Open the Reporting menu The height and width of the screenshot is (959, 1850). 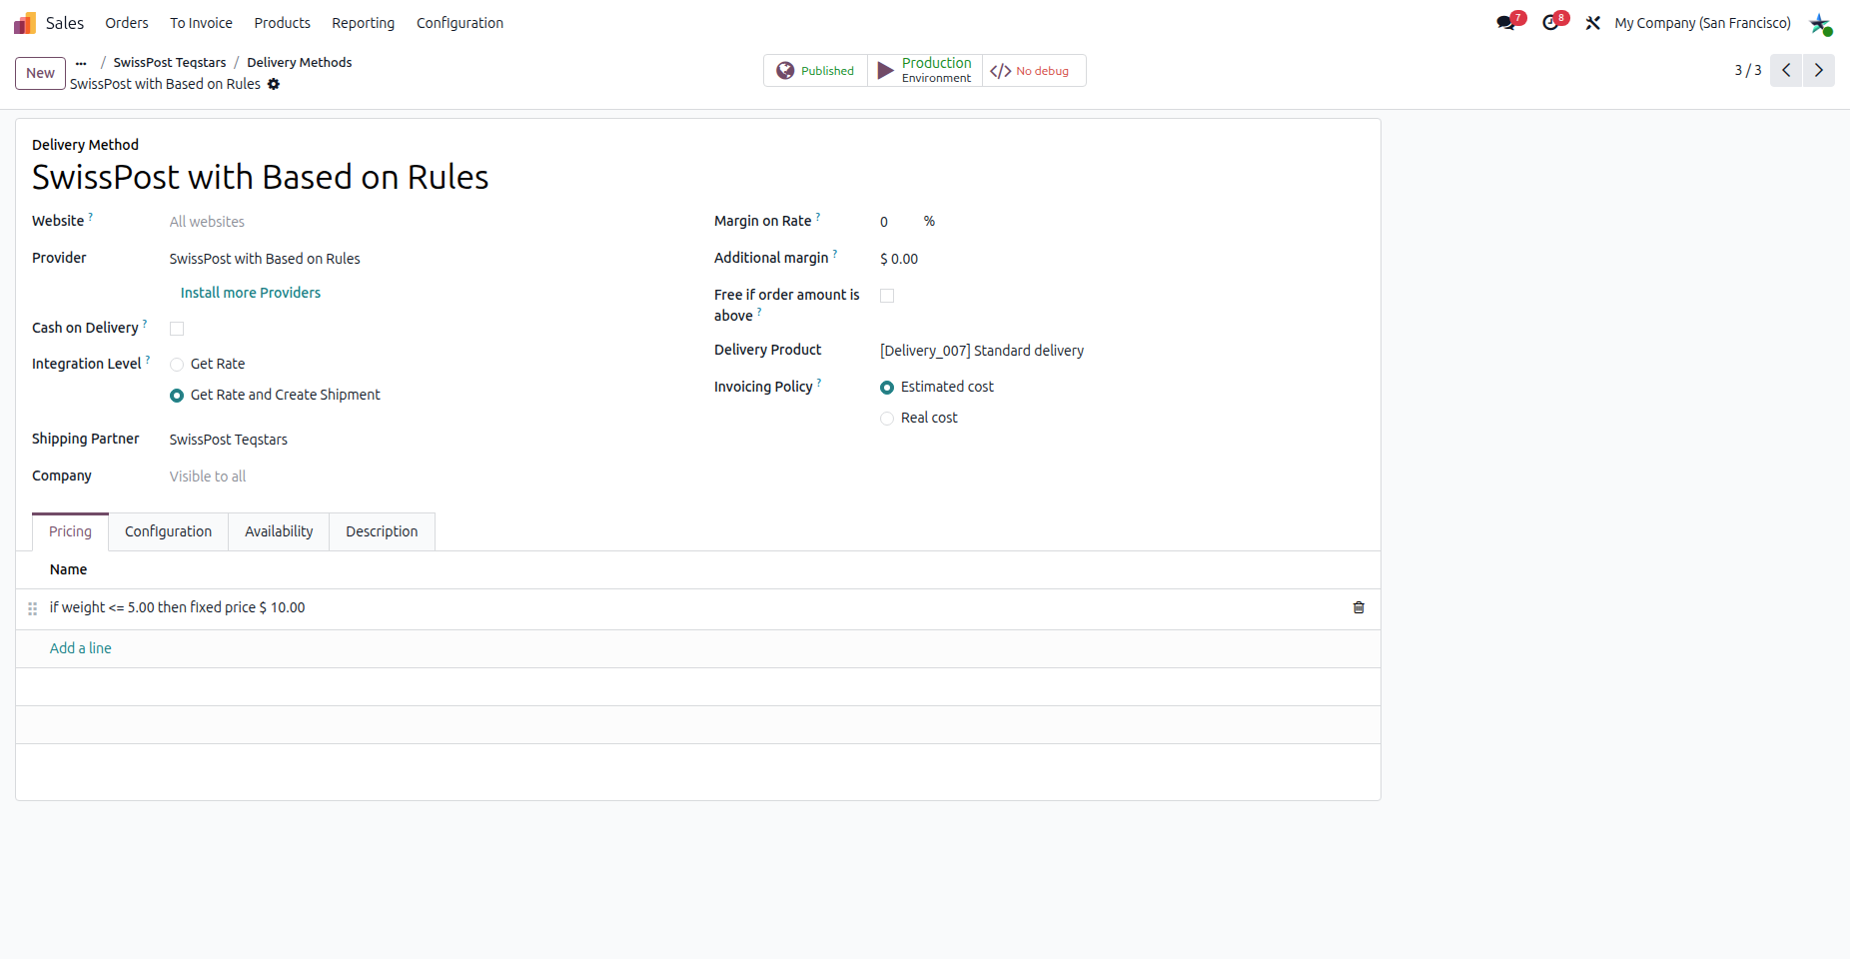pos(363,23)
